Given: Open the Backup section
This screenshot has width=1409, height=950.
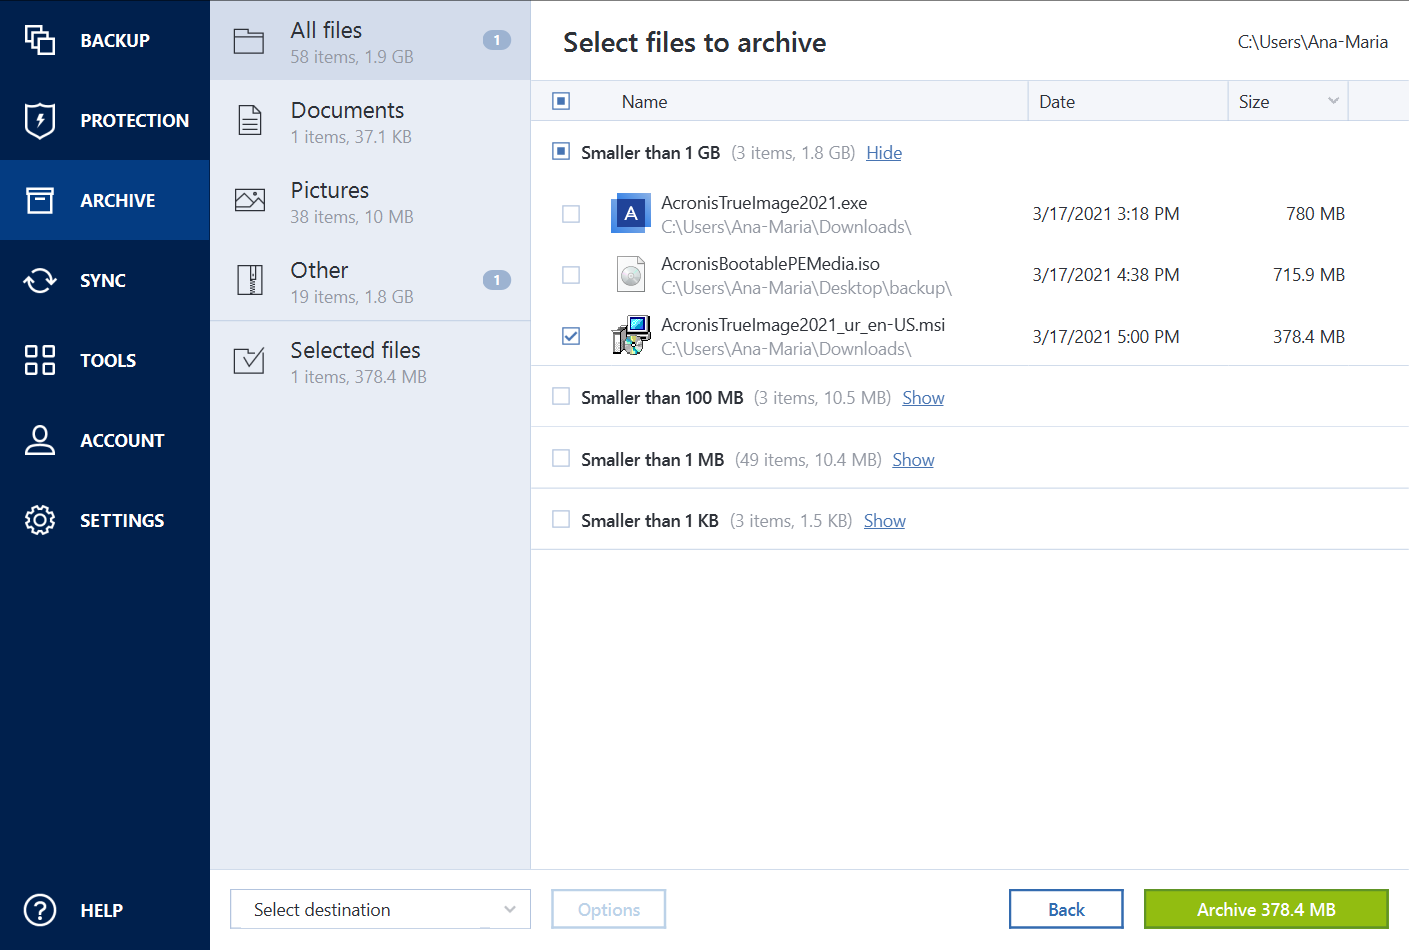Looking at the screenshot, I should 105,40.
